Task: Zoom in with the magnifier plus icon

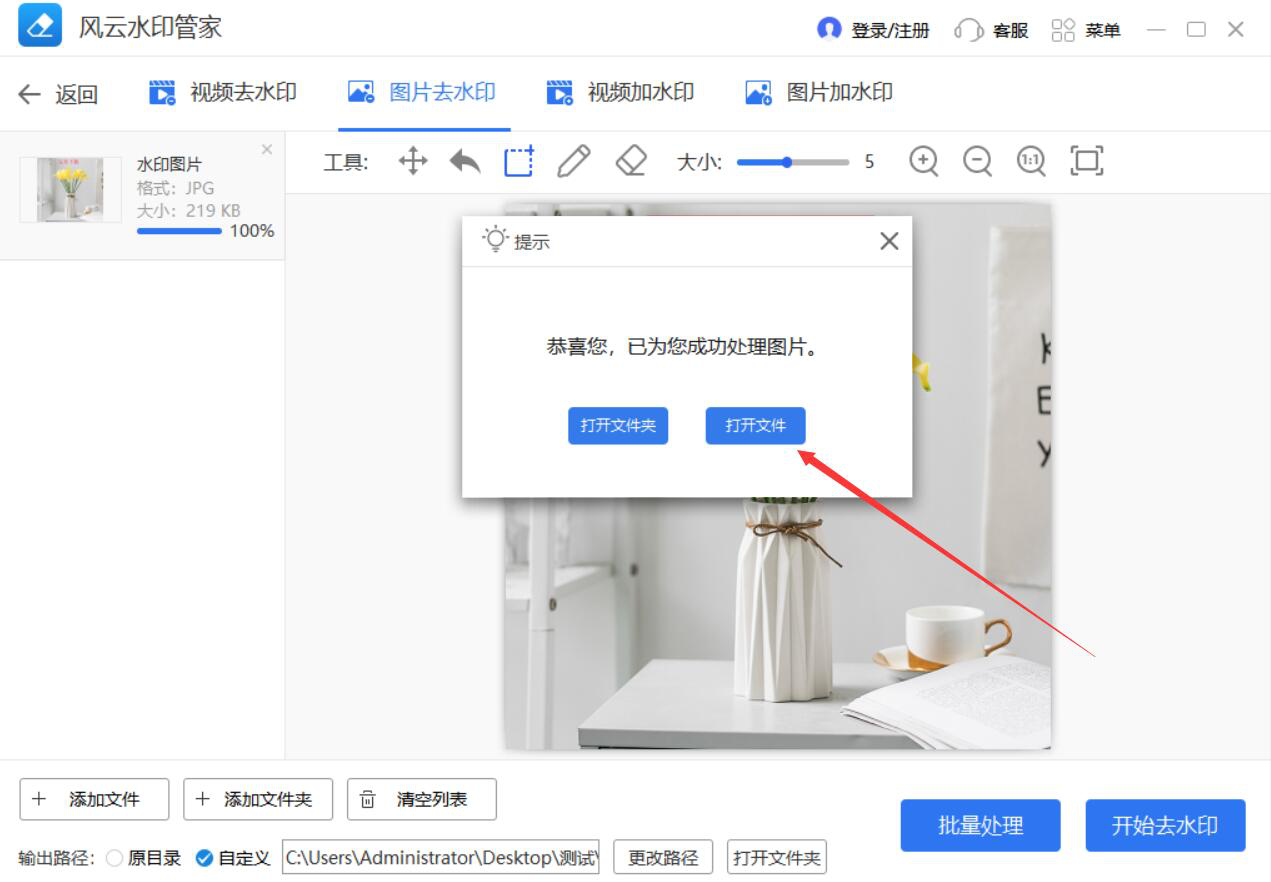Action: click(923, 161)
